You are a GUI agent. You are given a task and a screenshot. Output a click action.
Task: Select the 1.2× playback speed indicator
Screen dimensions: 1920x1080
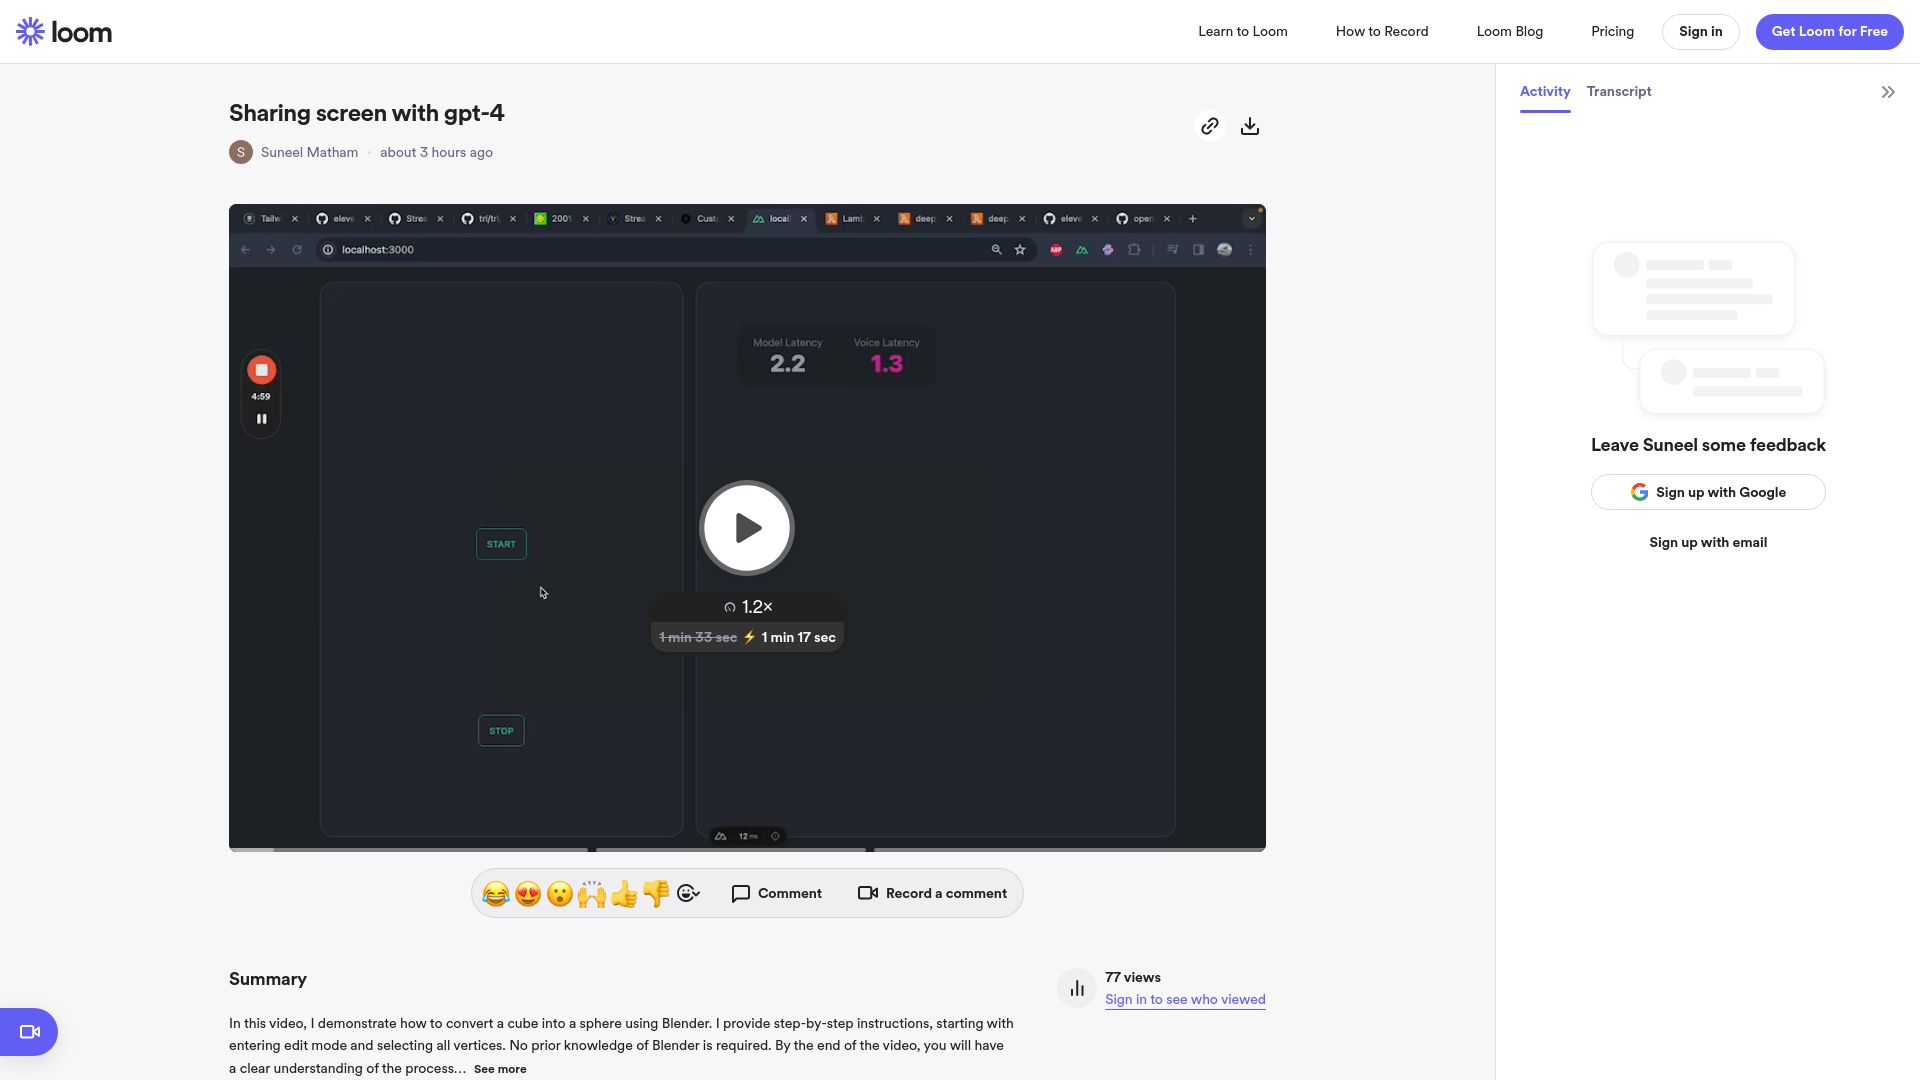748,607
